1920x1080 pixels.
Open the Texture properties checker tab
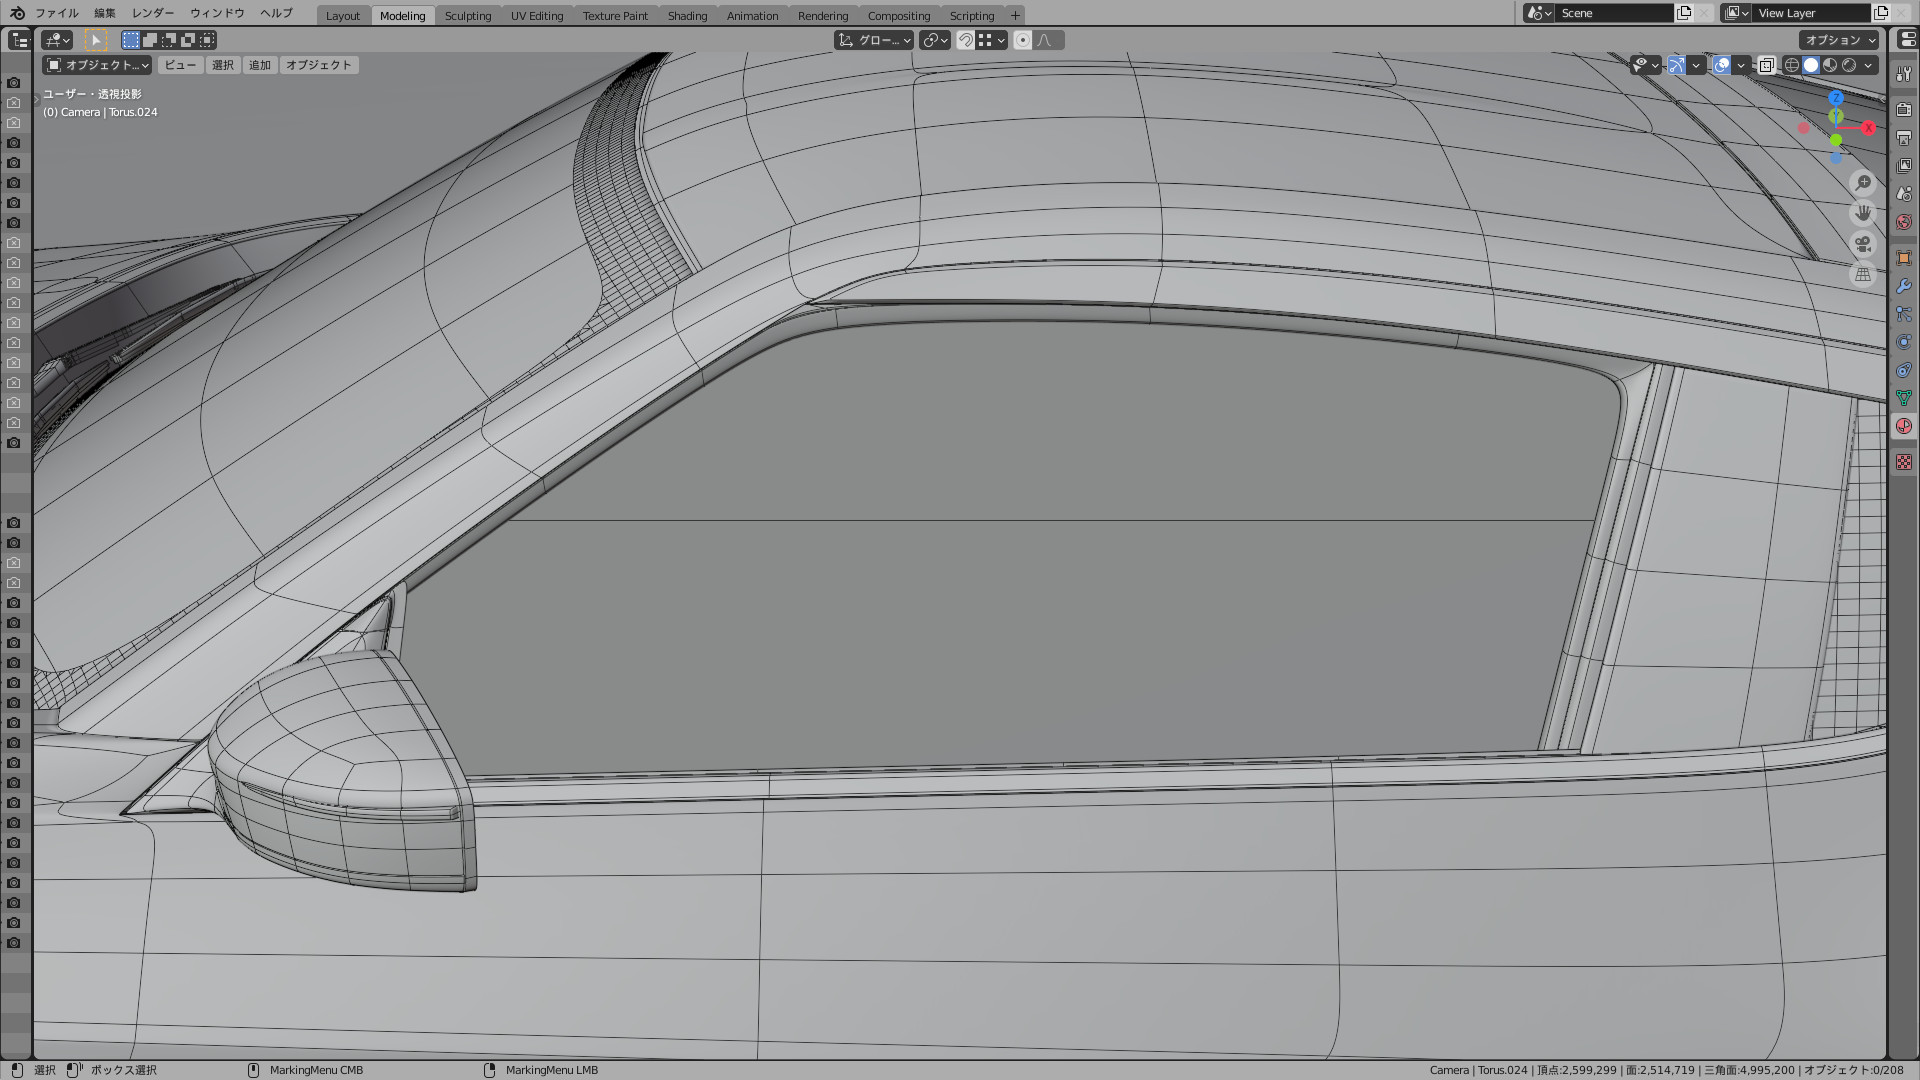pos(1904,462)
